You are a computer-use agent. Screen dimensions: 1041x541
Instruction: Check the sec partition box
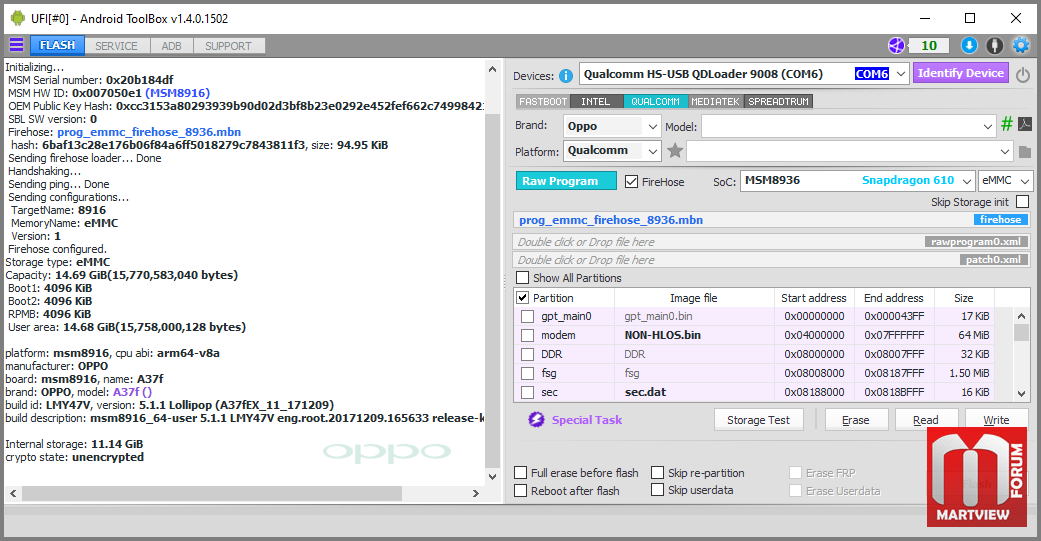(x=527, y=392)
